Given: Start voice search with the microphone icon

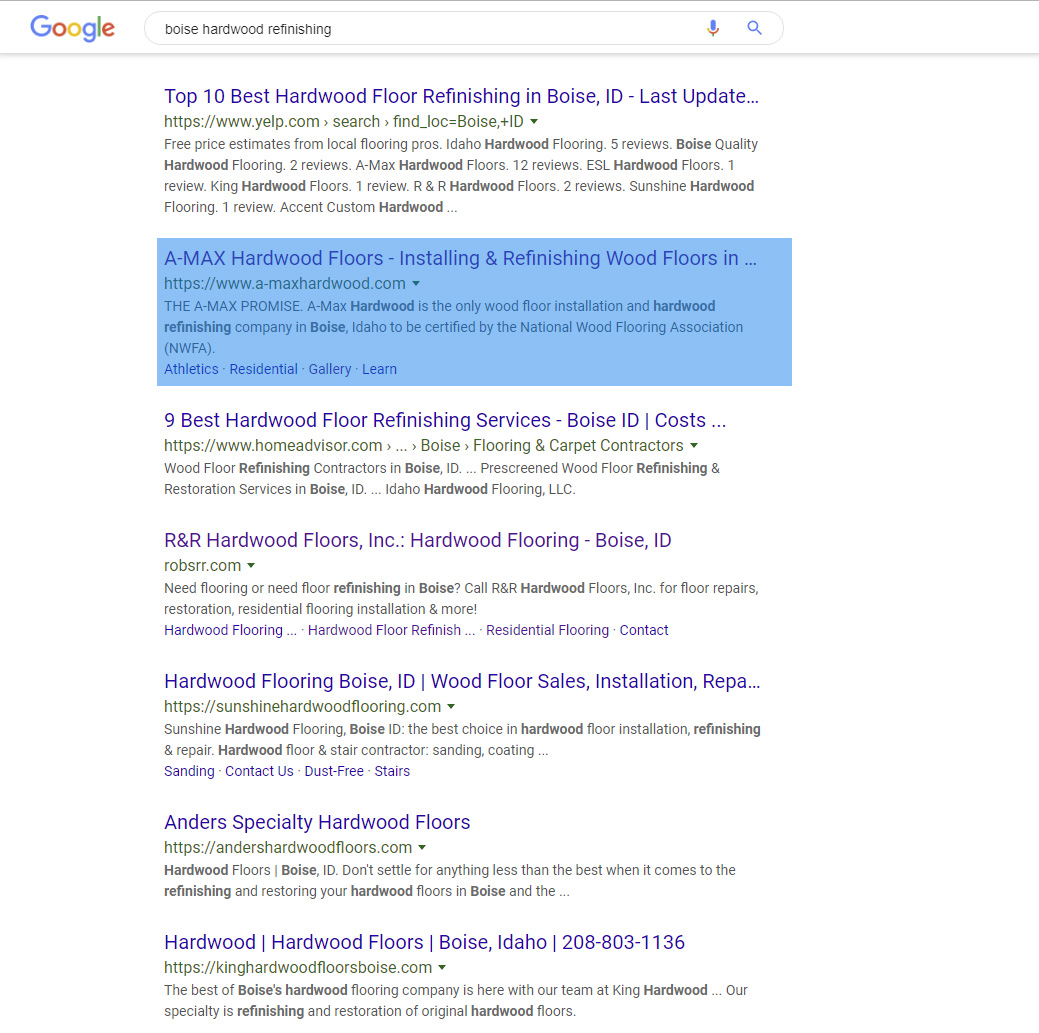Looking at the screenshot, I should point(713,28).
